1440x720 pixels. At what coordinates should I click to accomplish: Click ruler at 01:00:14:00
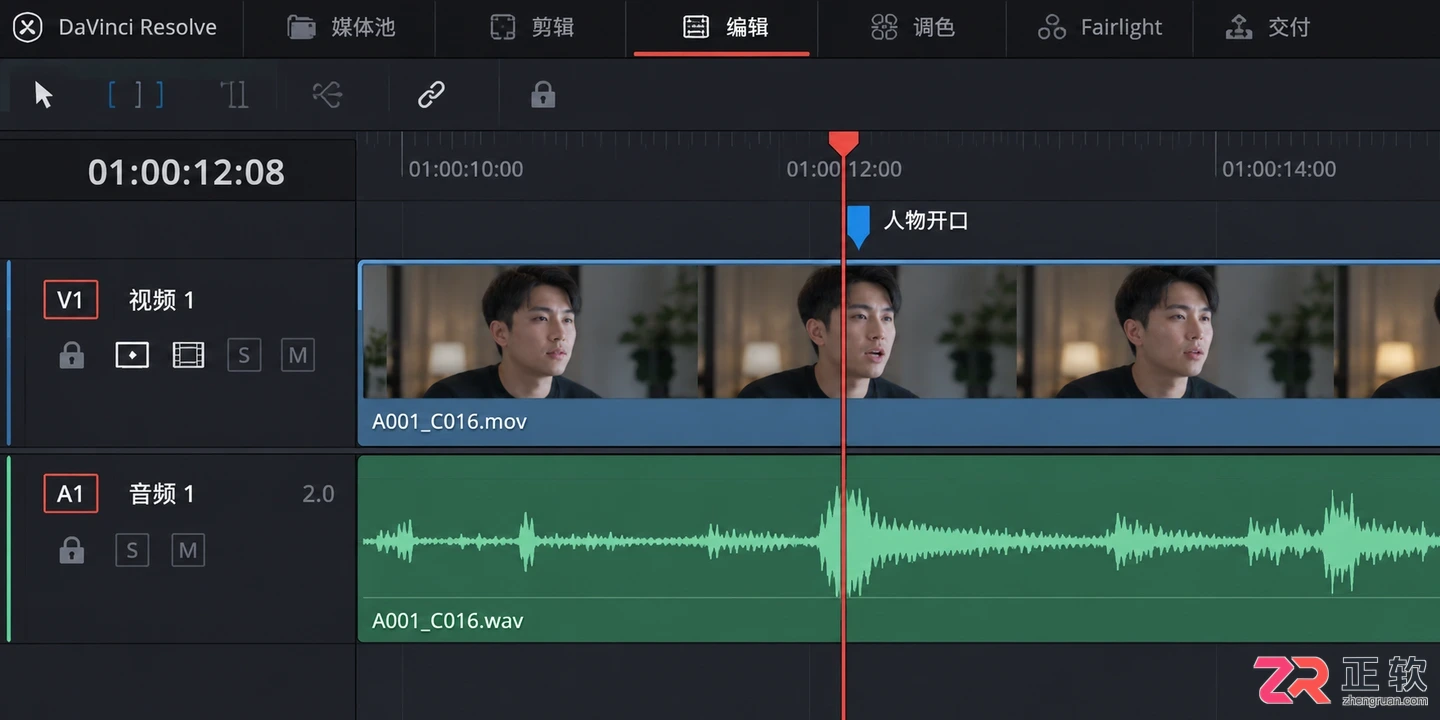coord(1279,169)
